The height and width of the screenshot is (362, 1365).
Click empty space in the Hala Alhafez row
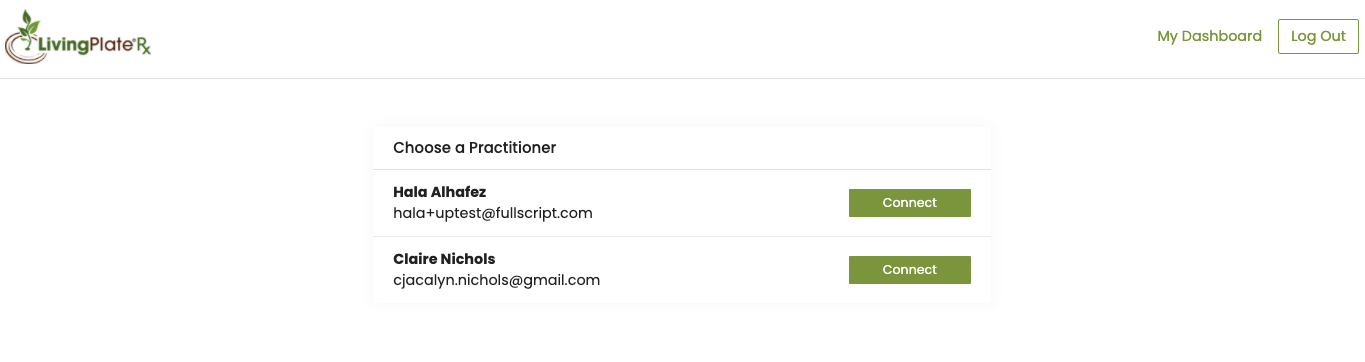[x=720, y=203]
